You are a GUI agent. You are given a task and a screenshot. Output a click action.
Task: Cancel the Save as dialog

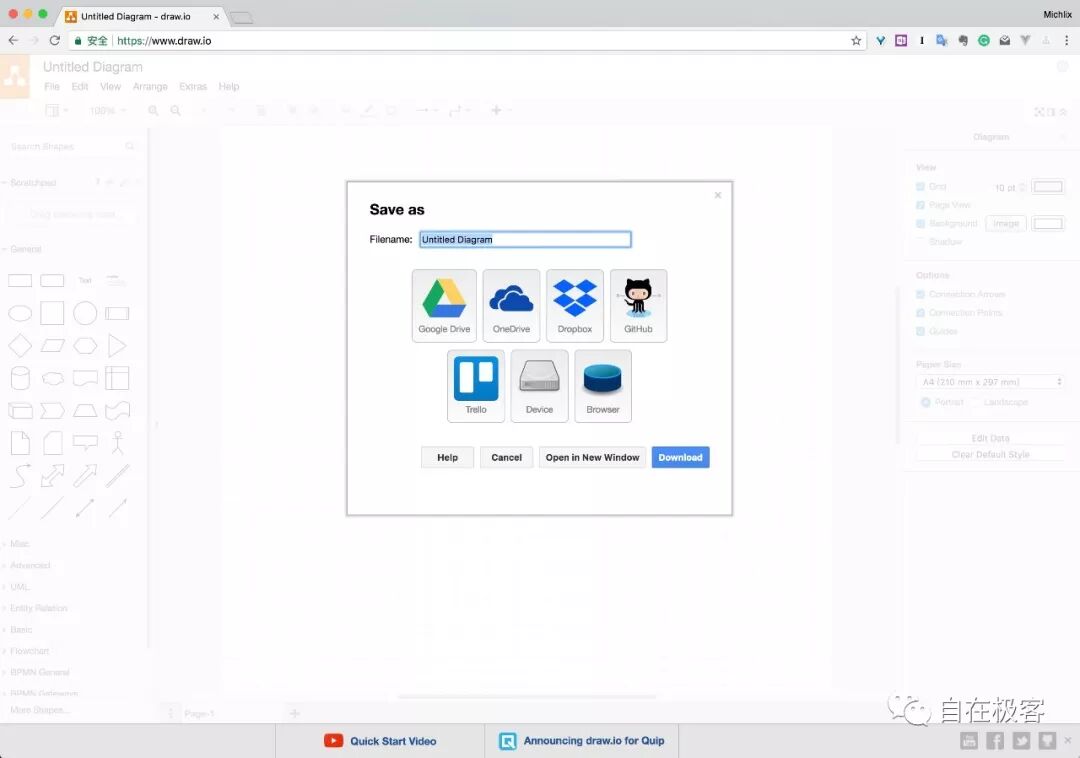[x=506, y=457]
